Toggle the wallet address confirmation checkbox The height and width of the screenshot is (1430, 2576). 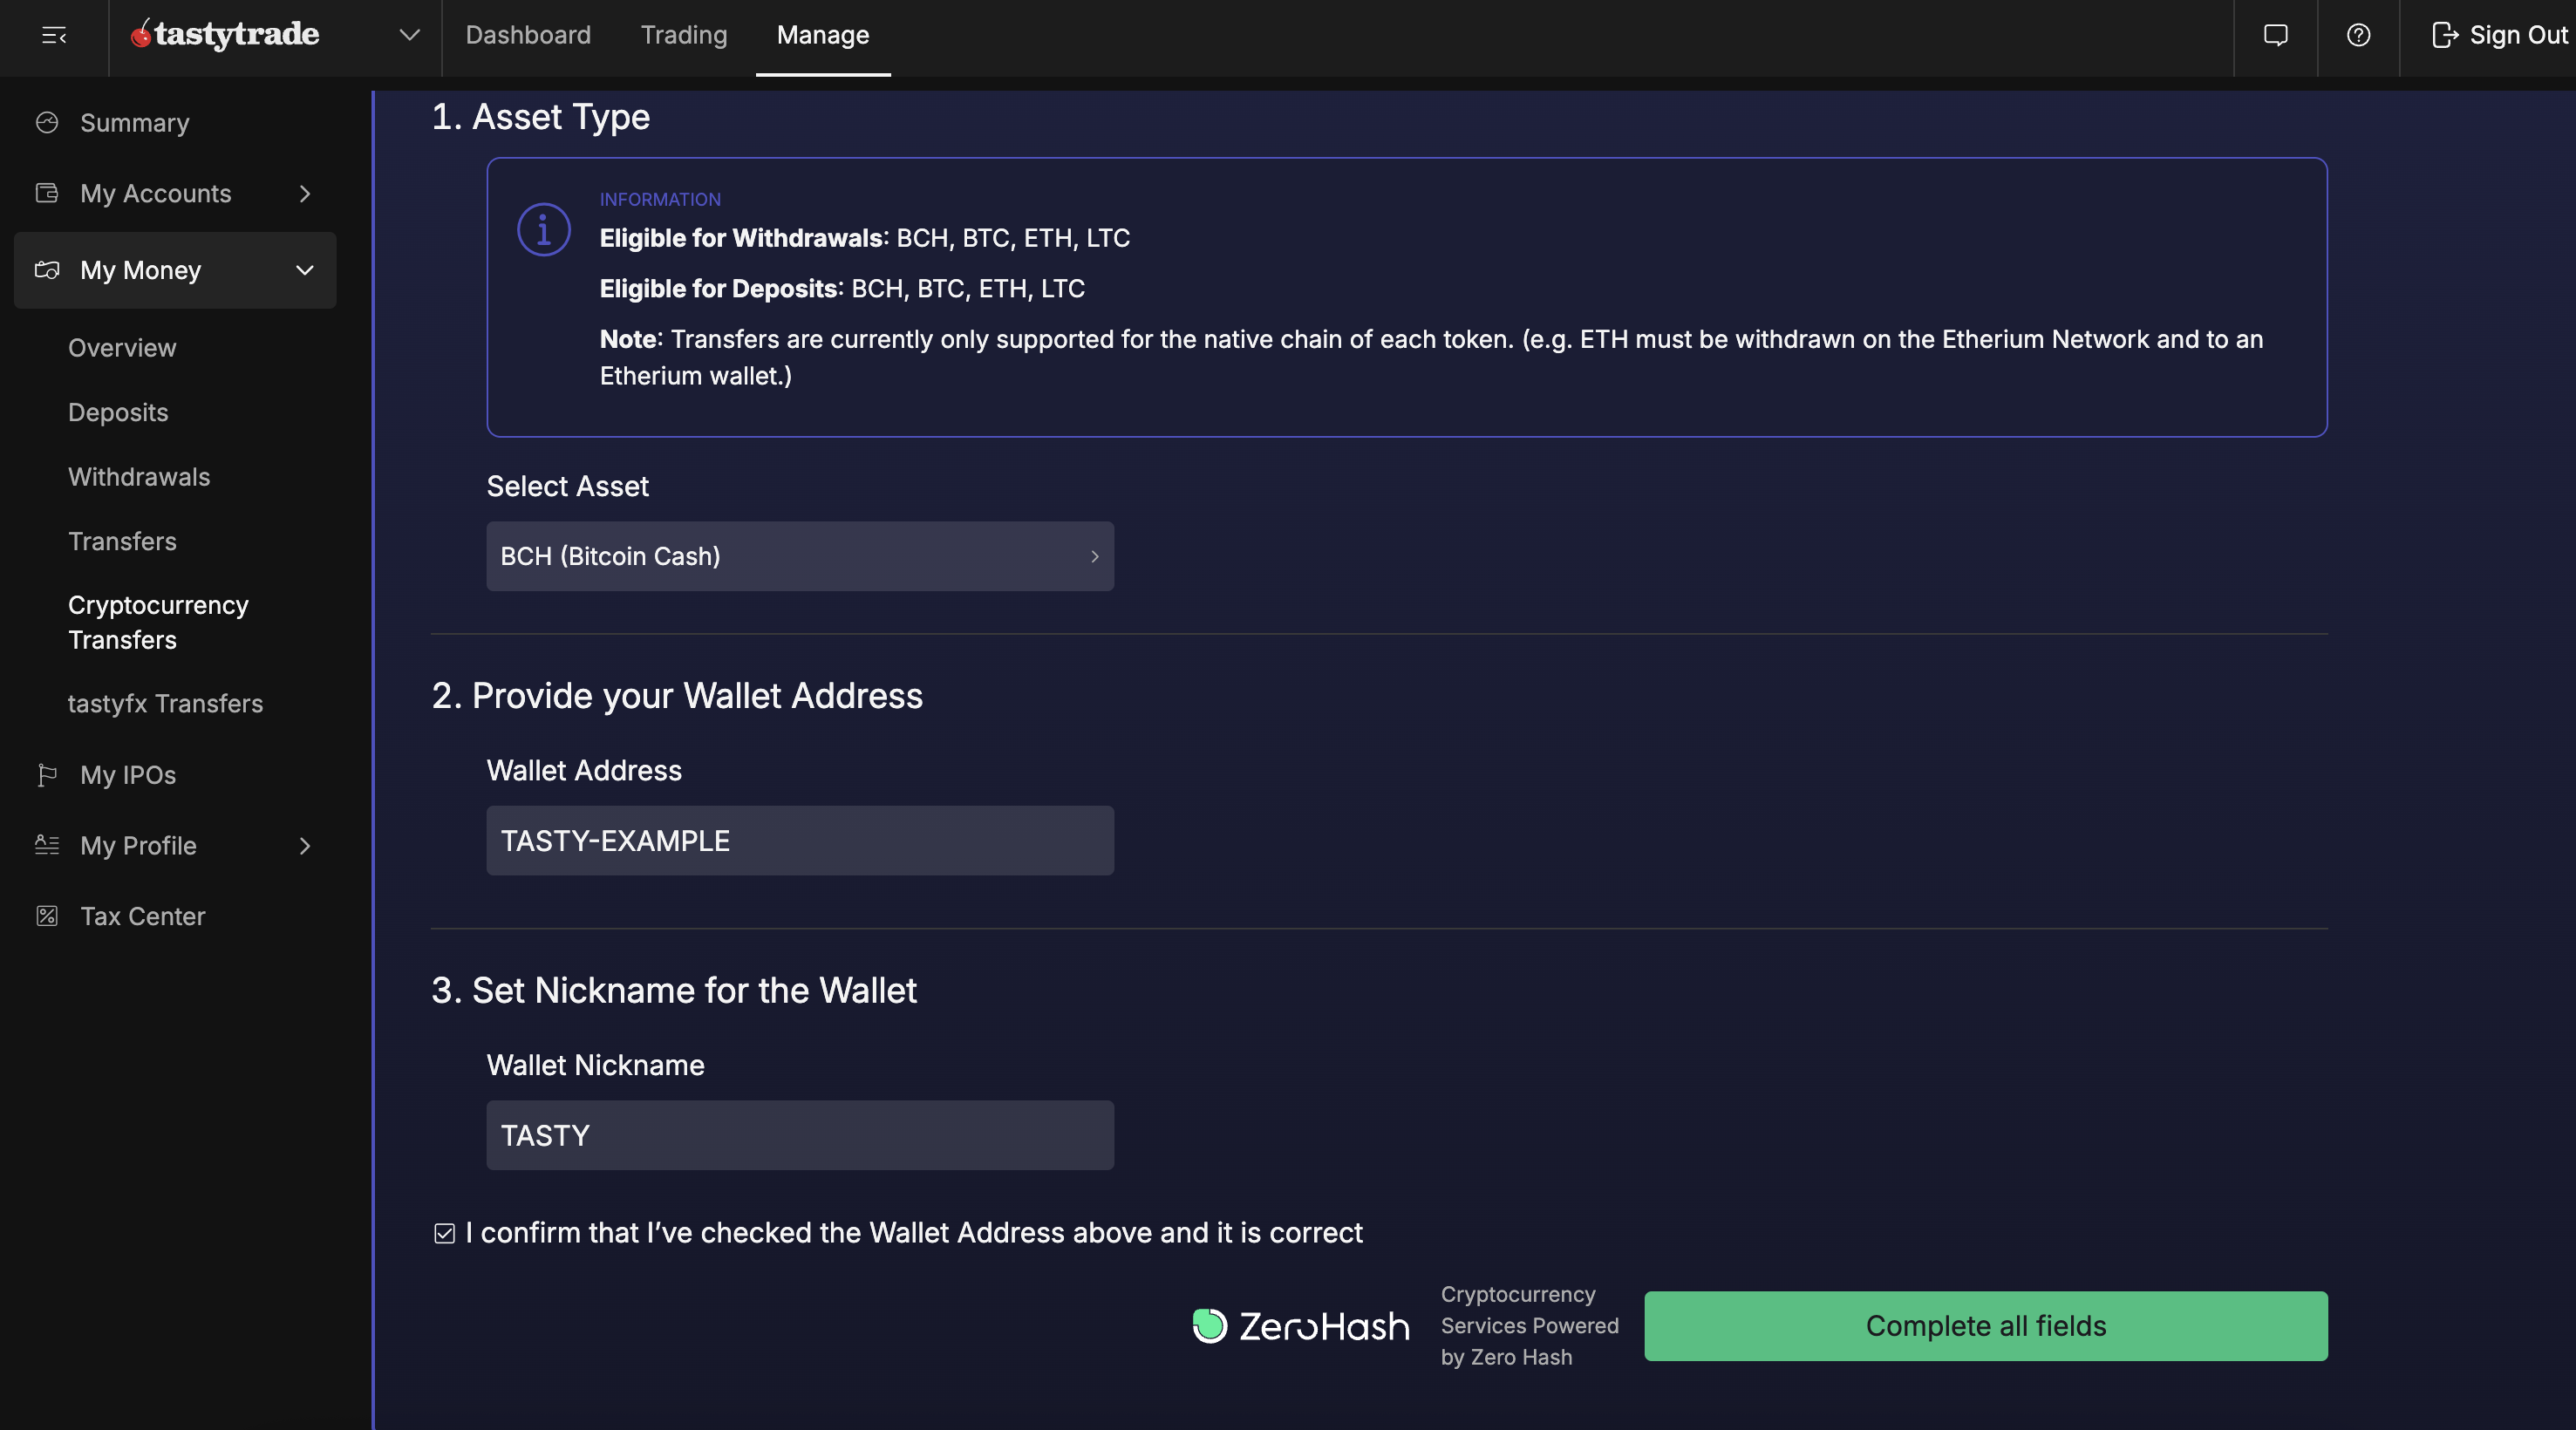[444, 1233]
